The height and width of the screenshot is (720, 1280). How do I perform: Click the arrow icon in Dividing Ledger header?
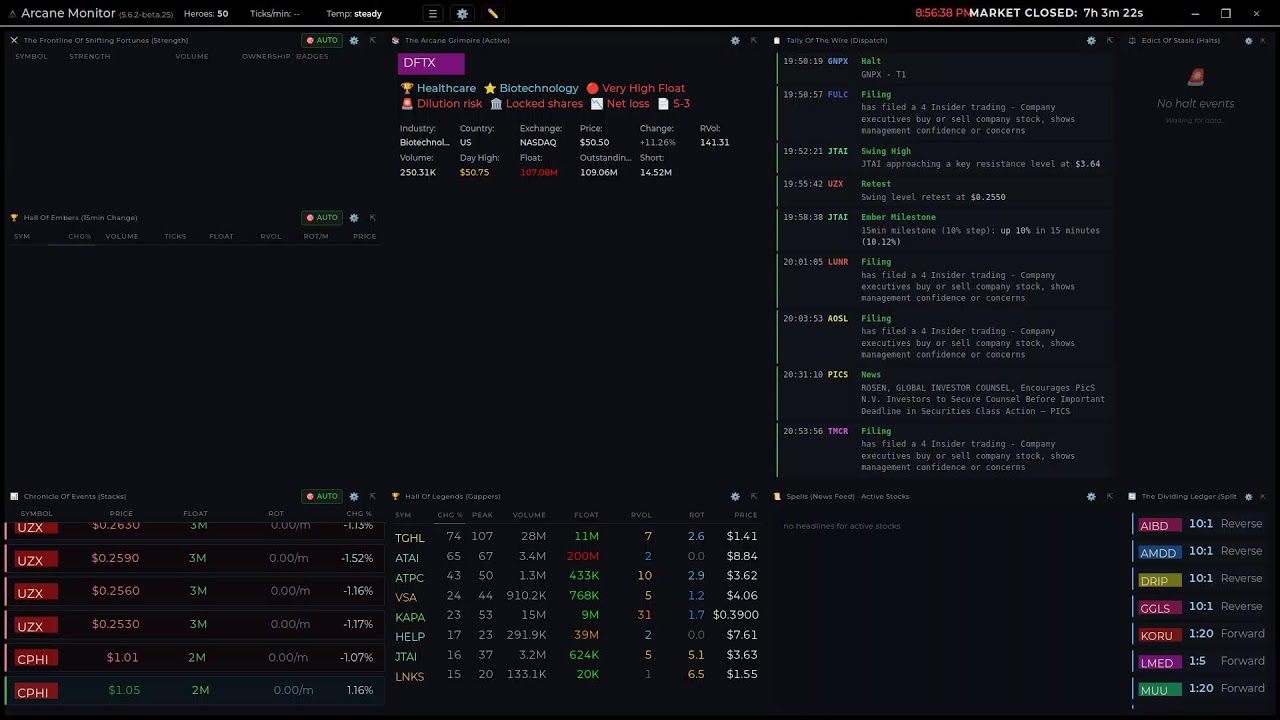1262,496
